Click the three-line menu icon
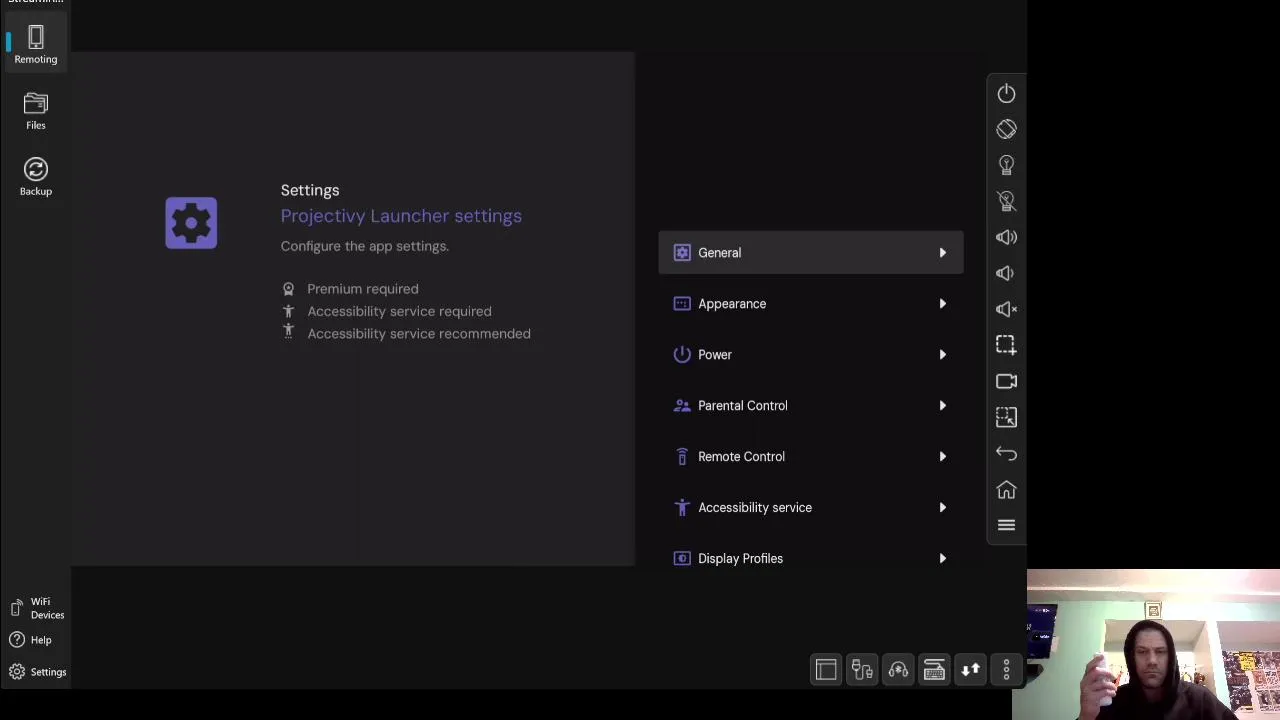 1006,525
